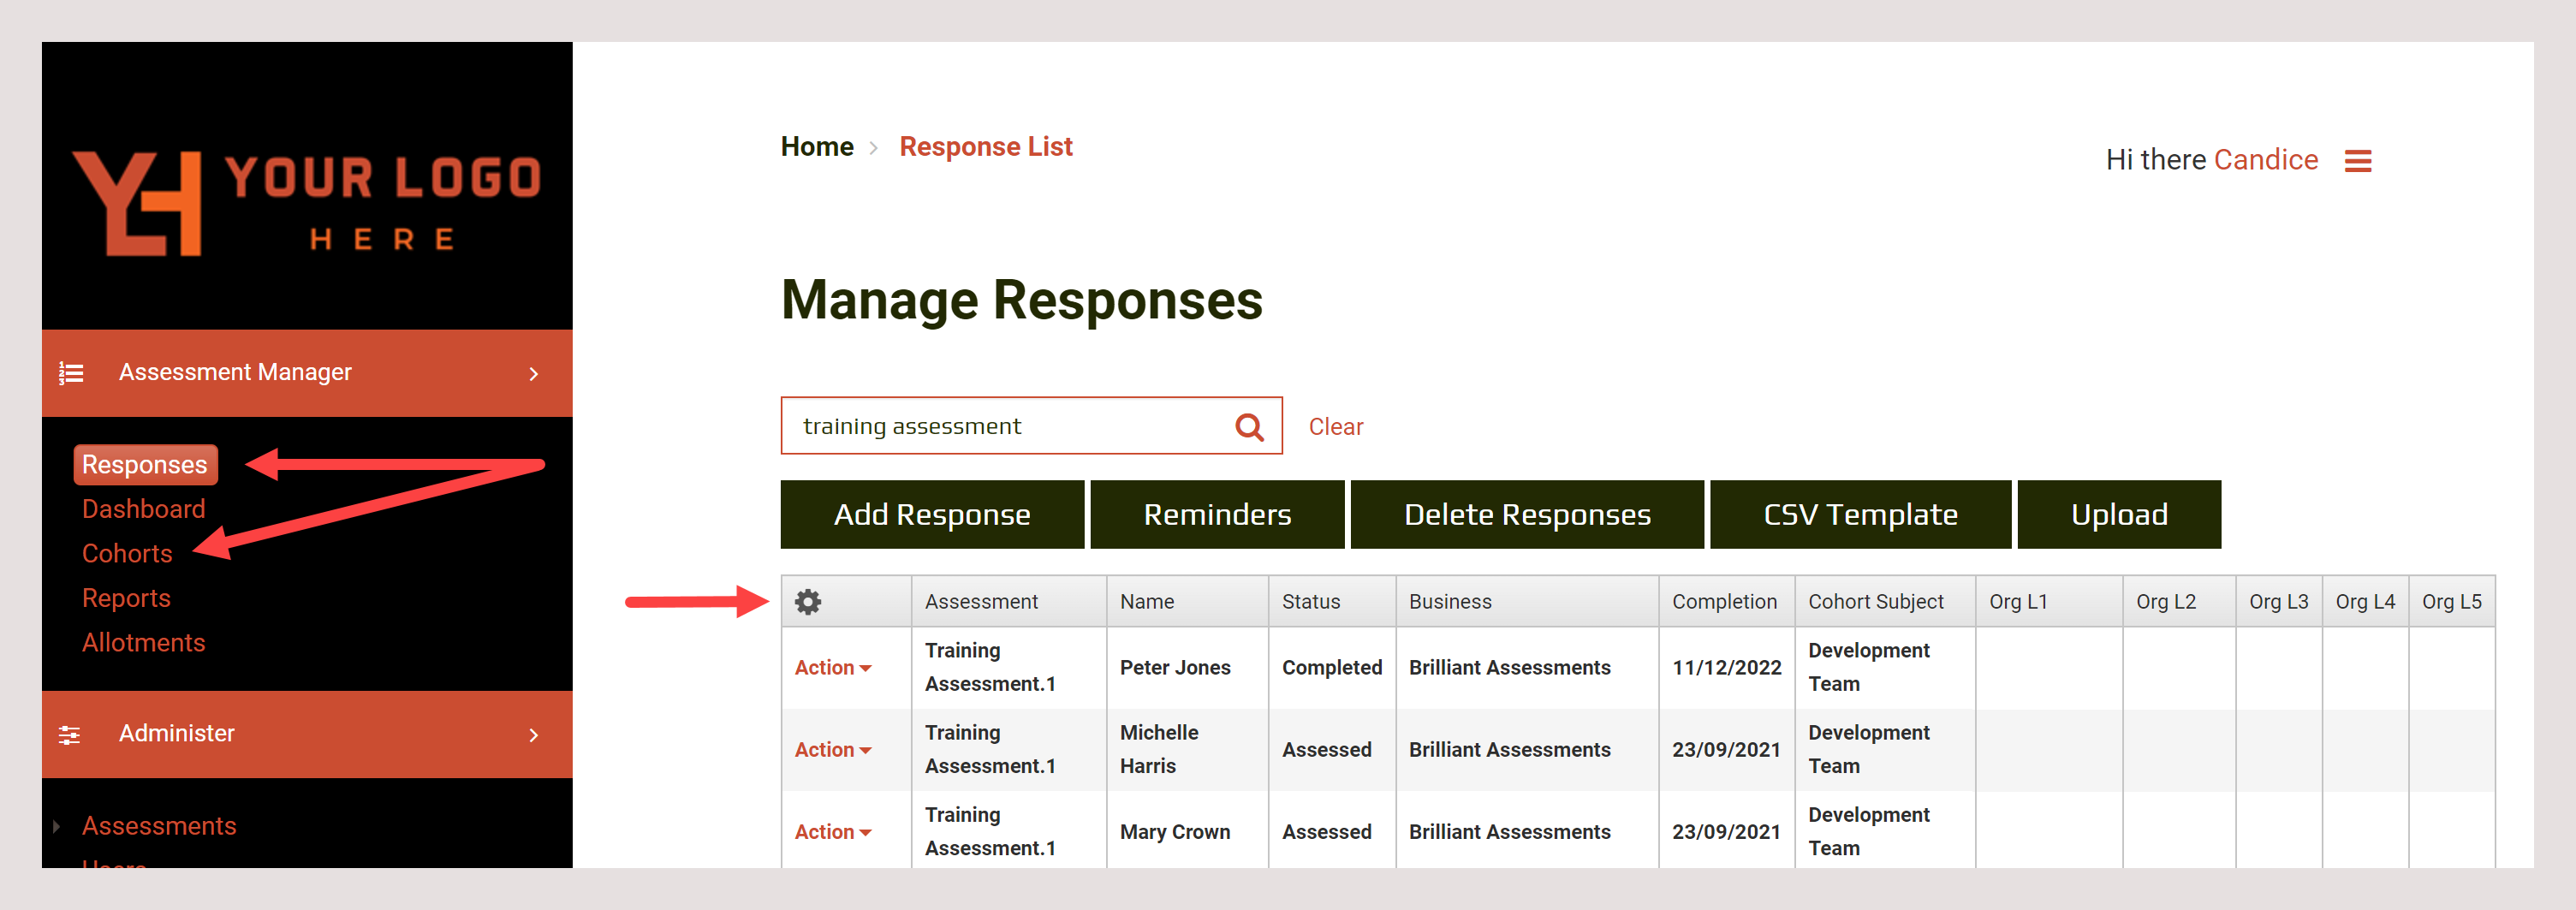Click inside the search input field

tap(1000, 425)
